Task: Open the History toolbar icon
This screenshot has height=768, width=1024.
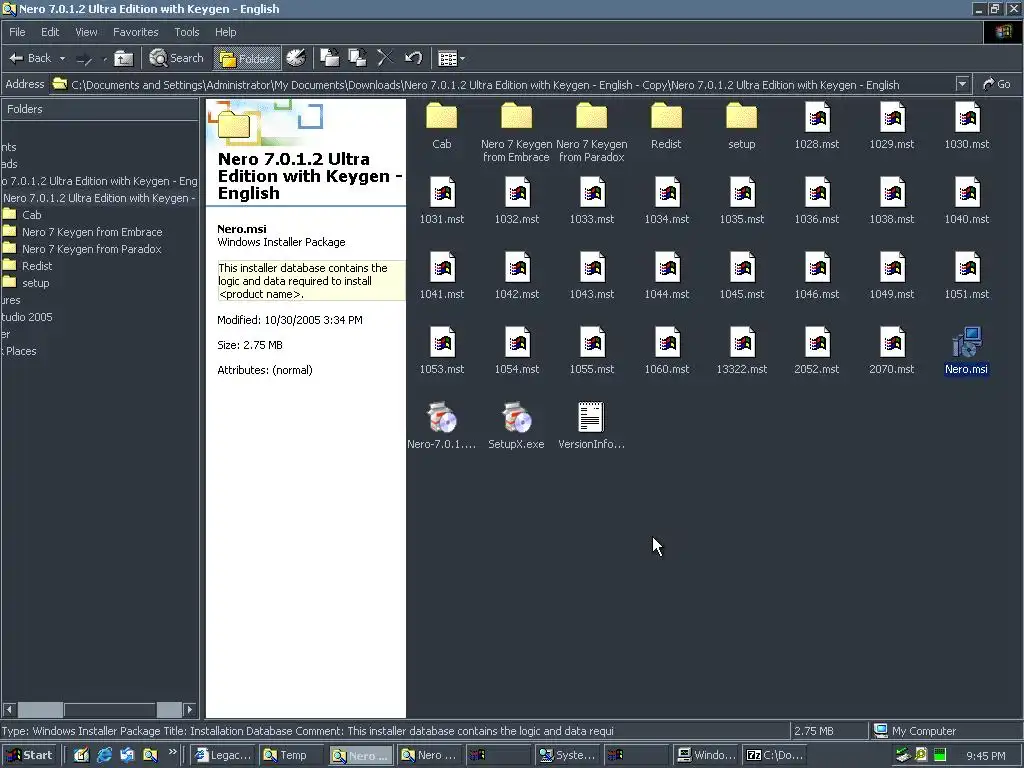Action: (x=296, y=58)
